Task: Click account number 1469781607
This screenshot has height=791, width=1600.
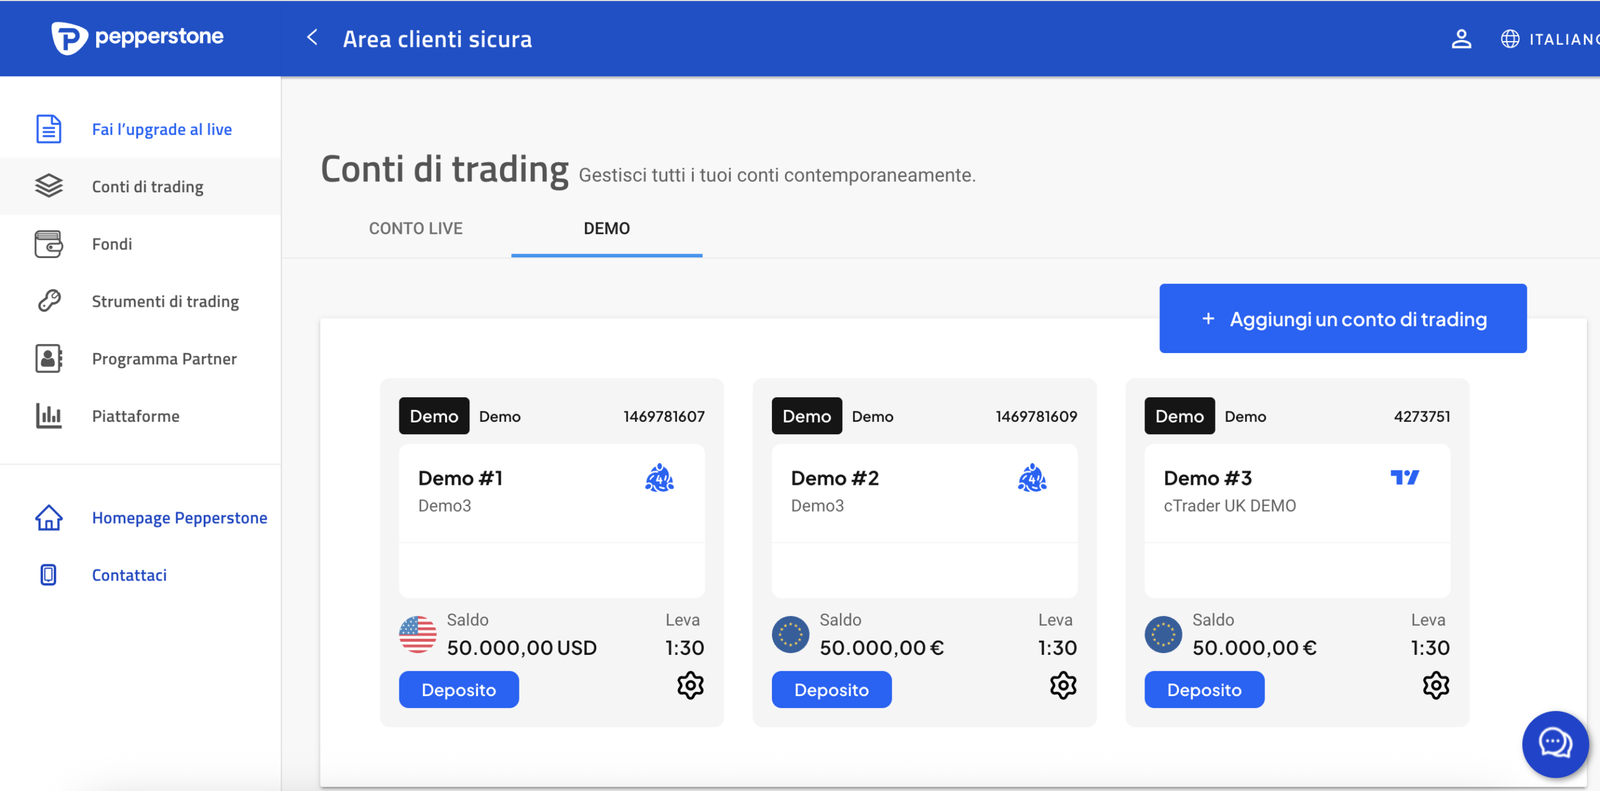Action: click(664, 417)
